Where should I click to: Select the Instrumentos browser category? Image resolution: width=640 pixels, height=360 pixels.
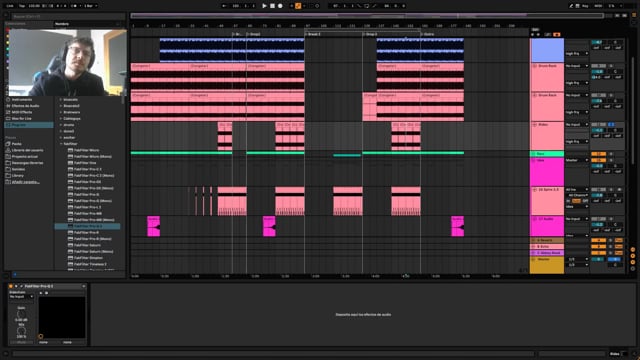[22, 100]
